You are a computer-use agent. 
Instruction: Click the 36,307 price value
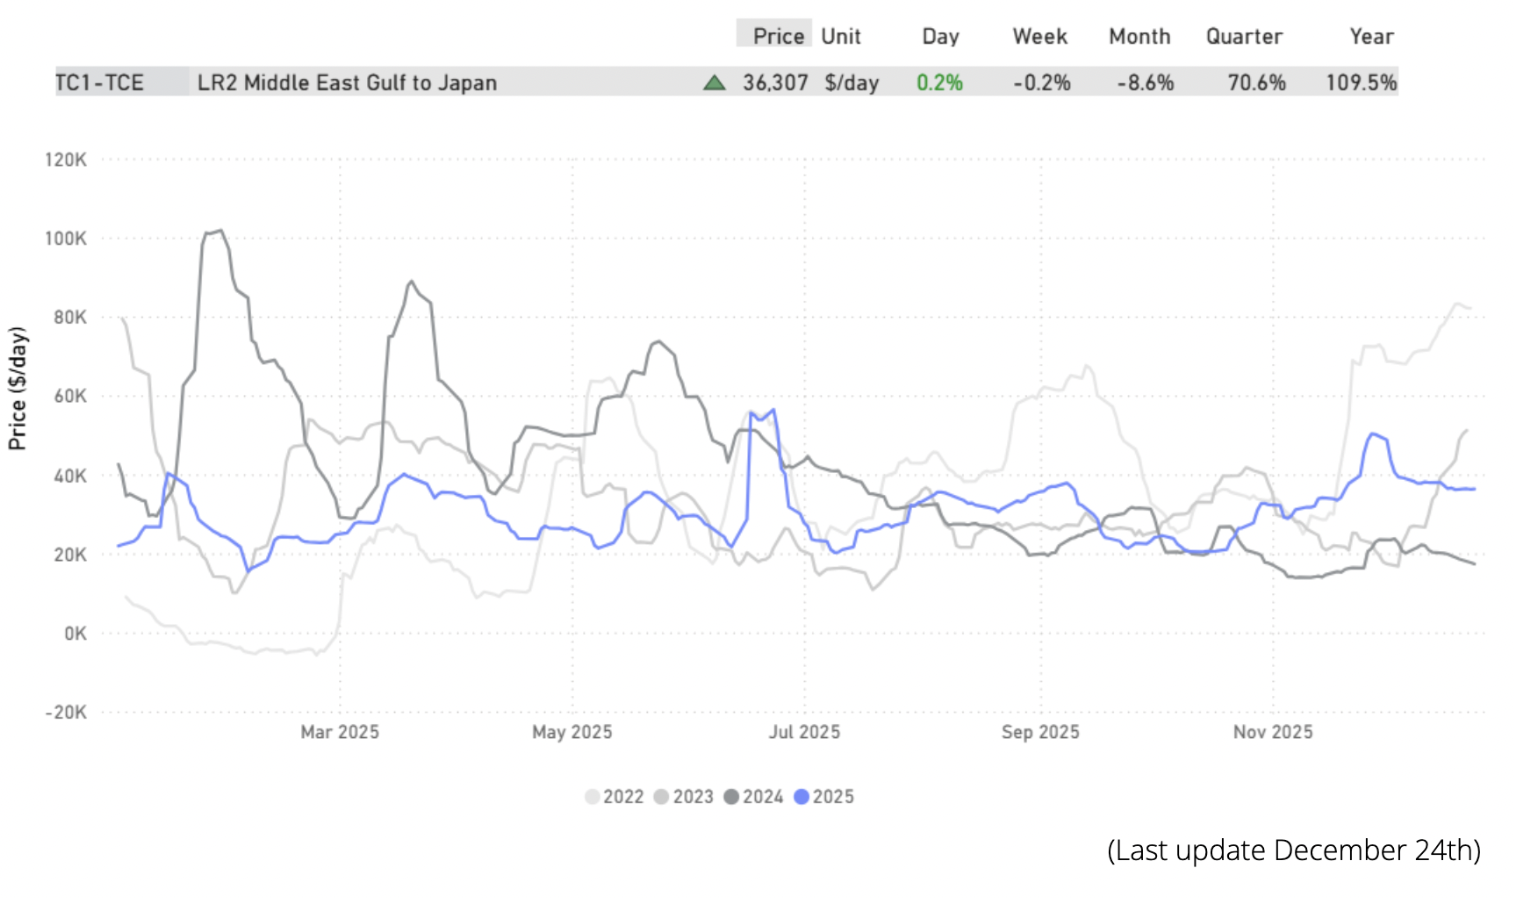(x=775, y=83)
